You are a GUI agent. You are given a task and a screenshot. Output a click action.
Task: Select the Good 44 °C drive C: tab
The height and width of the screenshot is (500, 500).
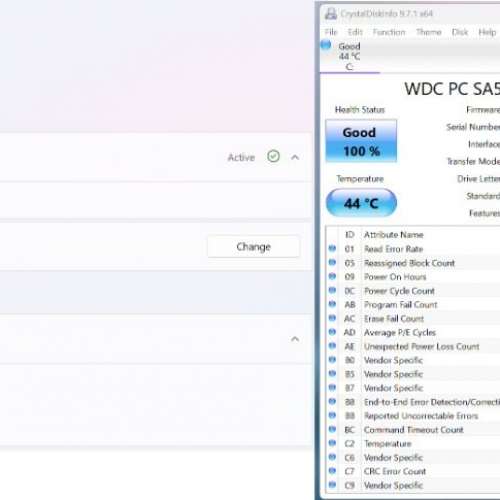[349, 56]
